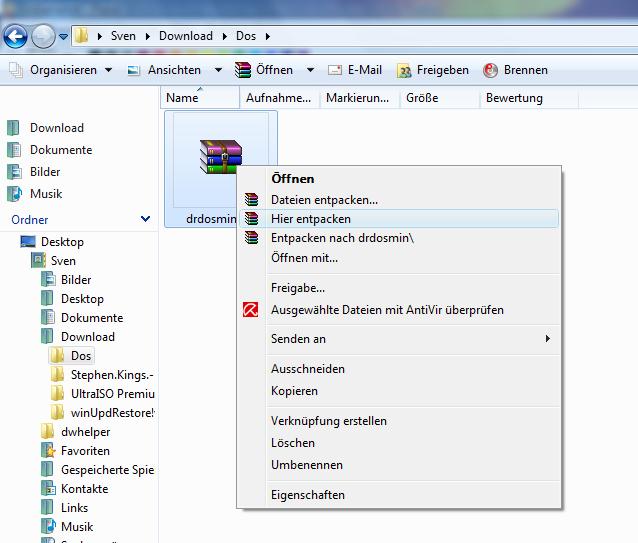
Task: Click the AntiVir umbrella icon in the context menu
Action: tap(252, 310)
